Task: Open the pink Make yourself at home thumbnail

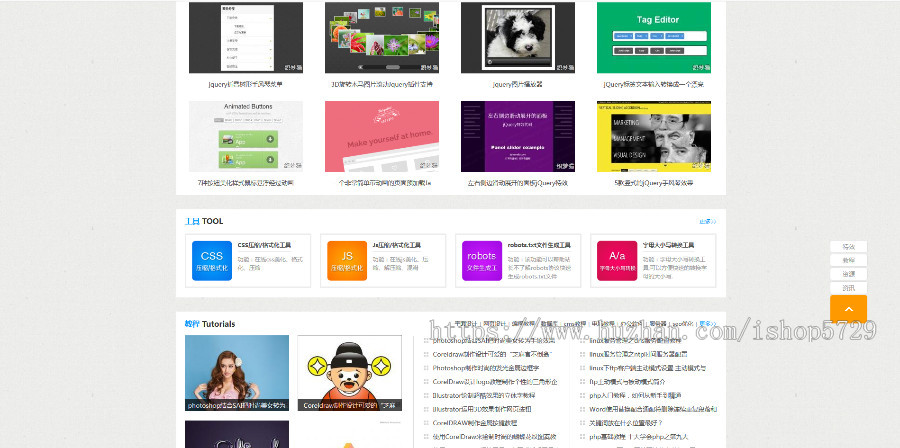Action: (382, 137)
